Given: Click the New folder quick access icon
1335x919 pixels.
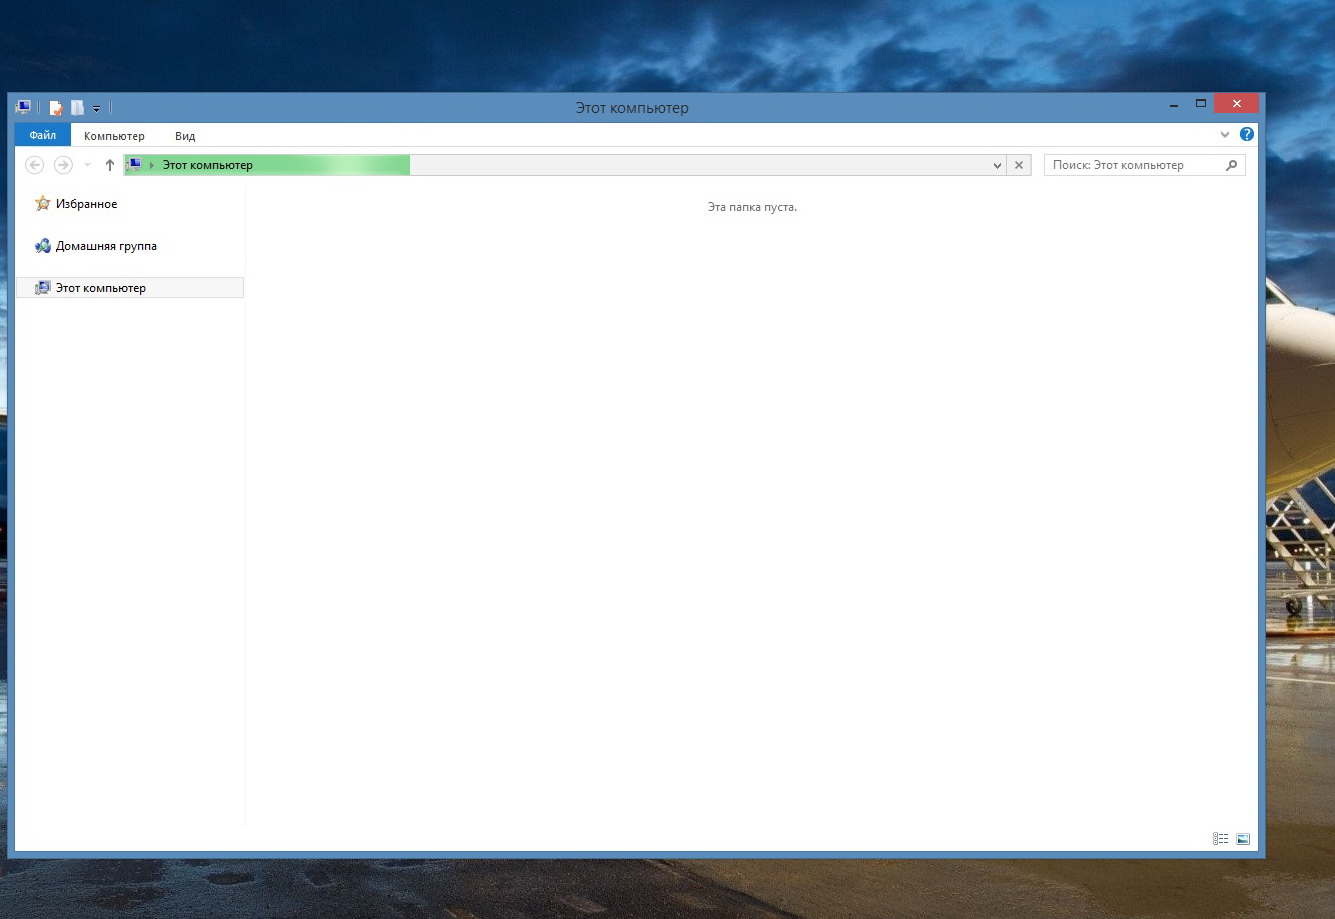Looking at the screenshot, I should point(77,108).
